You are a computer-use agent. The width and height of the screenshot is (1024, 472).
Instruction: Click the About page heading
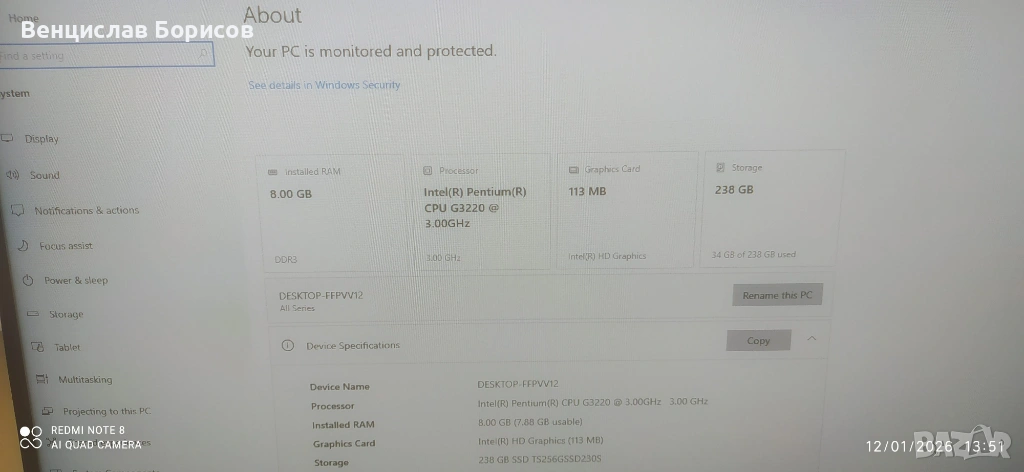[x=272, y=15]
